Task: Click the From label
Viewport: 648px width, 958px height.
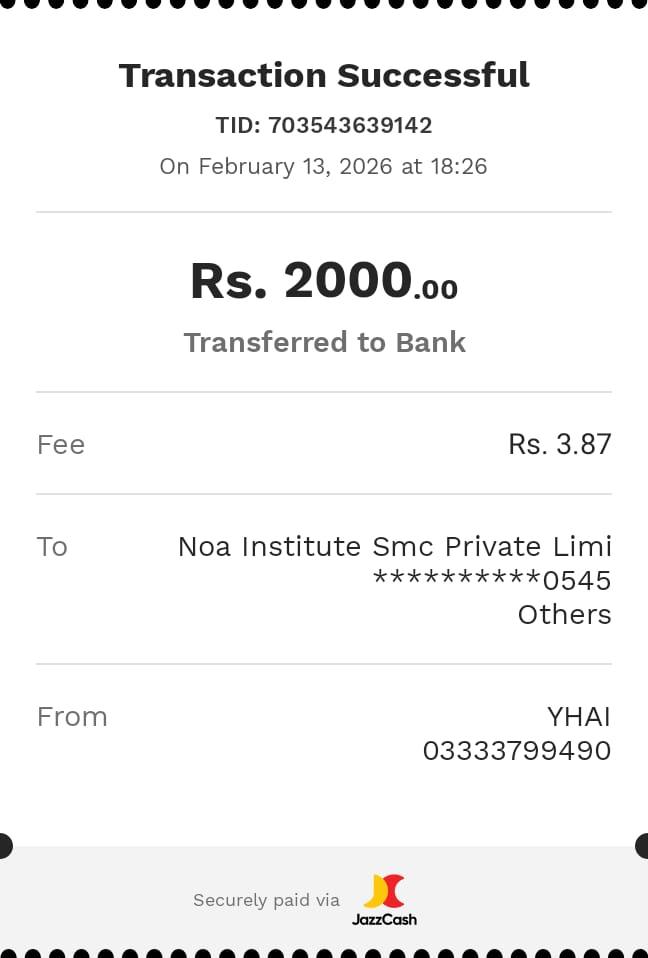Action: pyautogui.click(x=72, y=716)
